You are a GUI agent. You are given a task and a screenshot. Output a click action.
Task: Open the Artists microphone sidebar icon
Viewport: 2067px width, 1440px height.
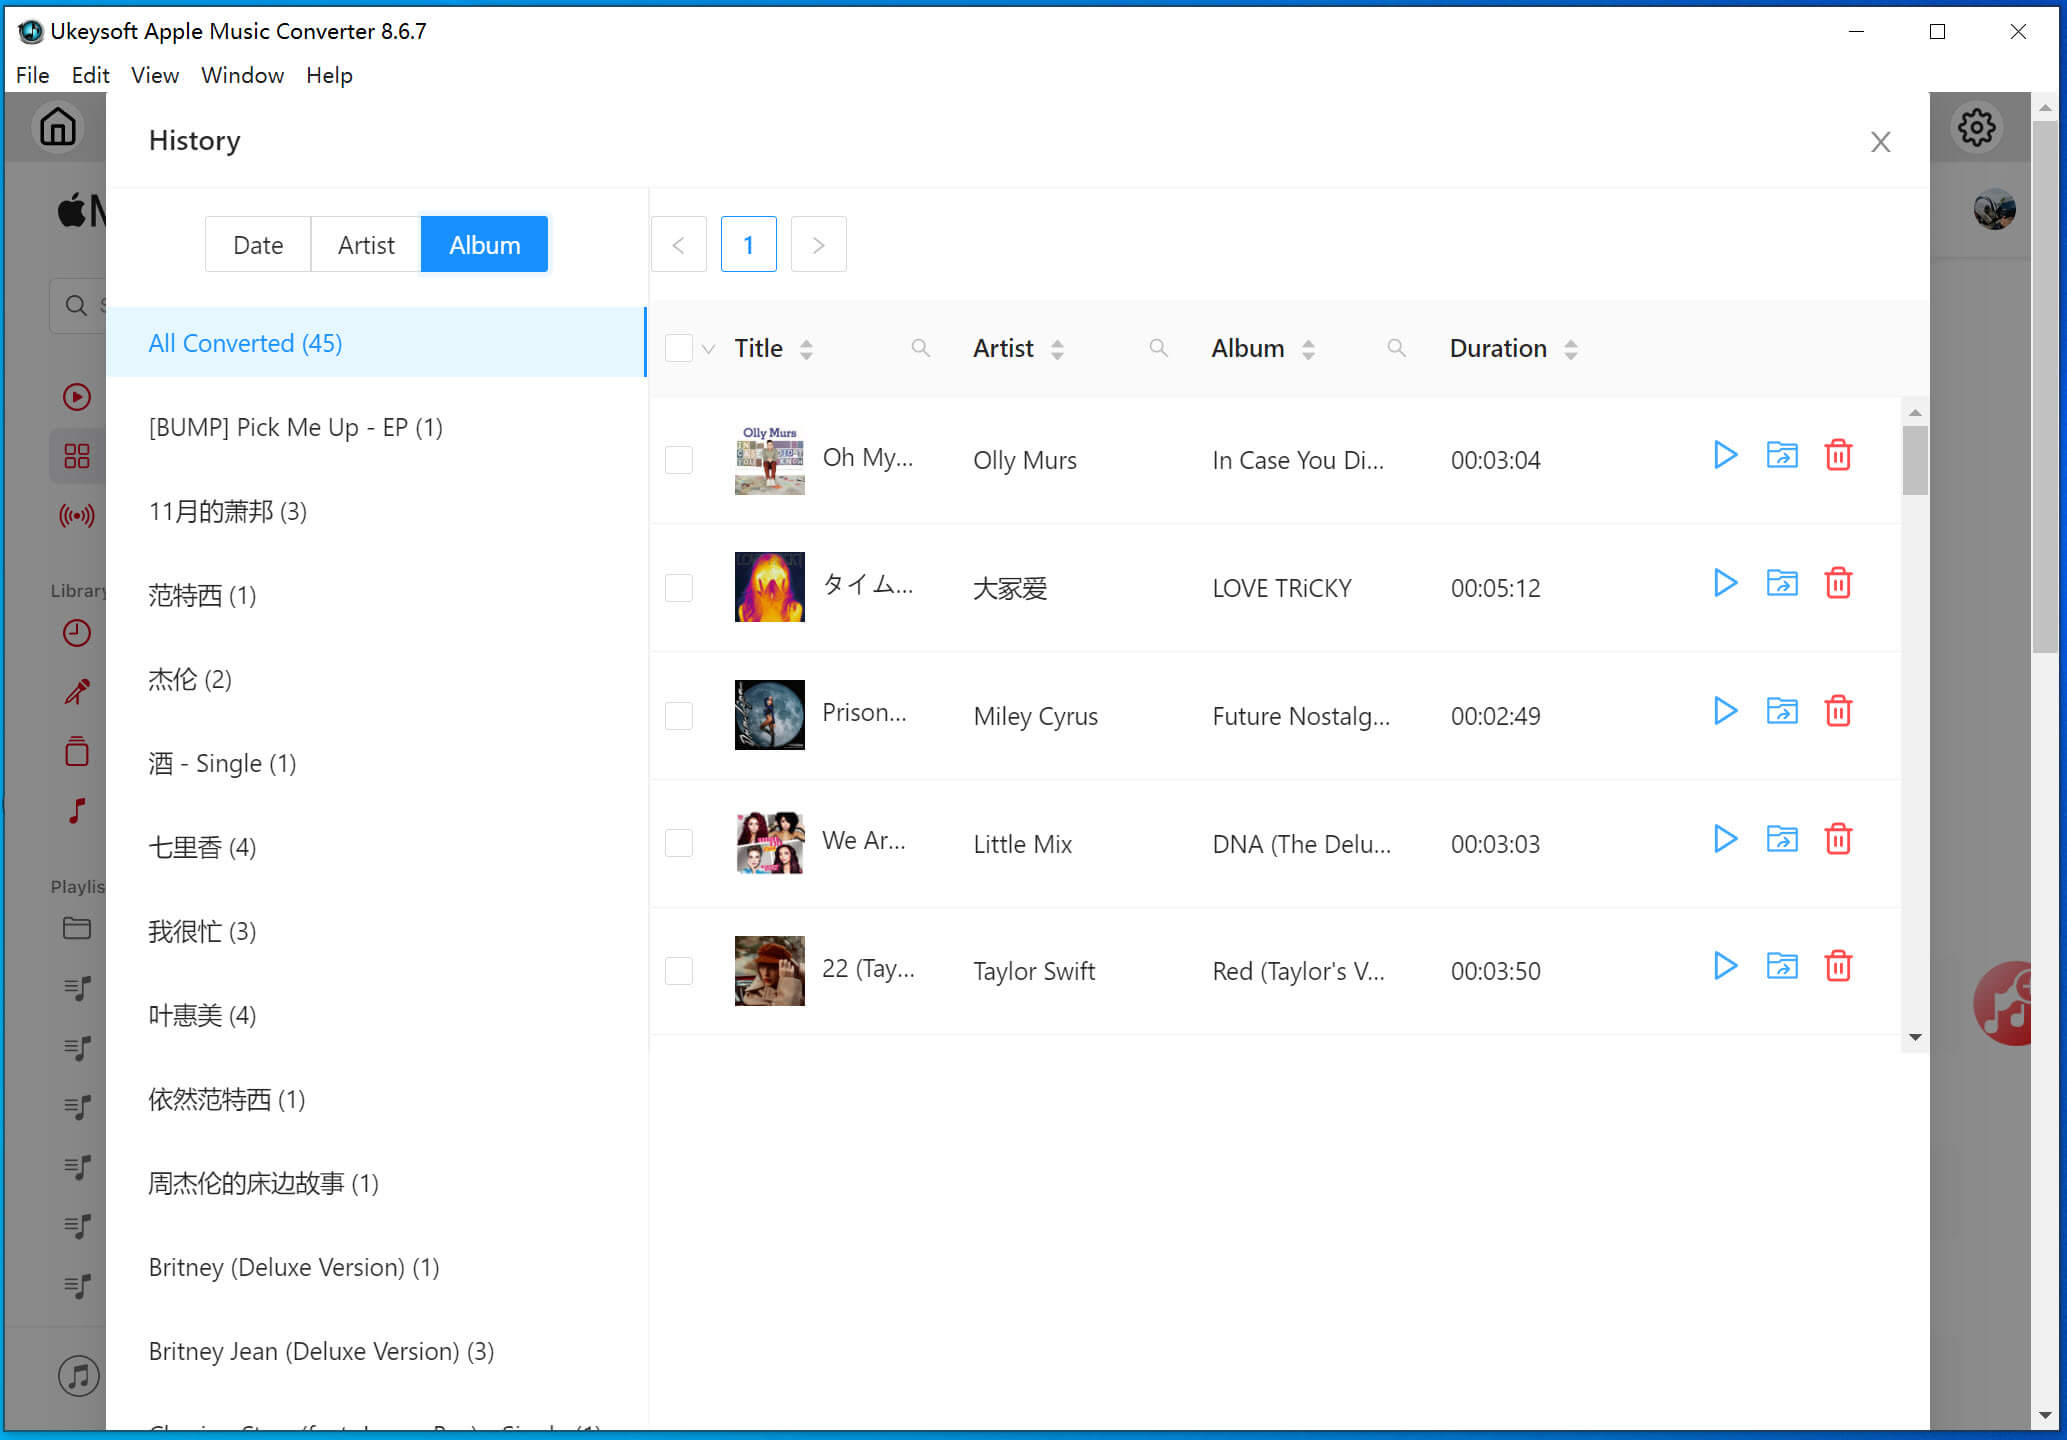pyautogui.click(x=77, y=691)
